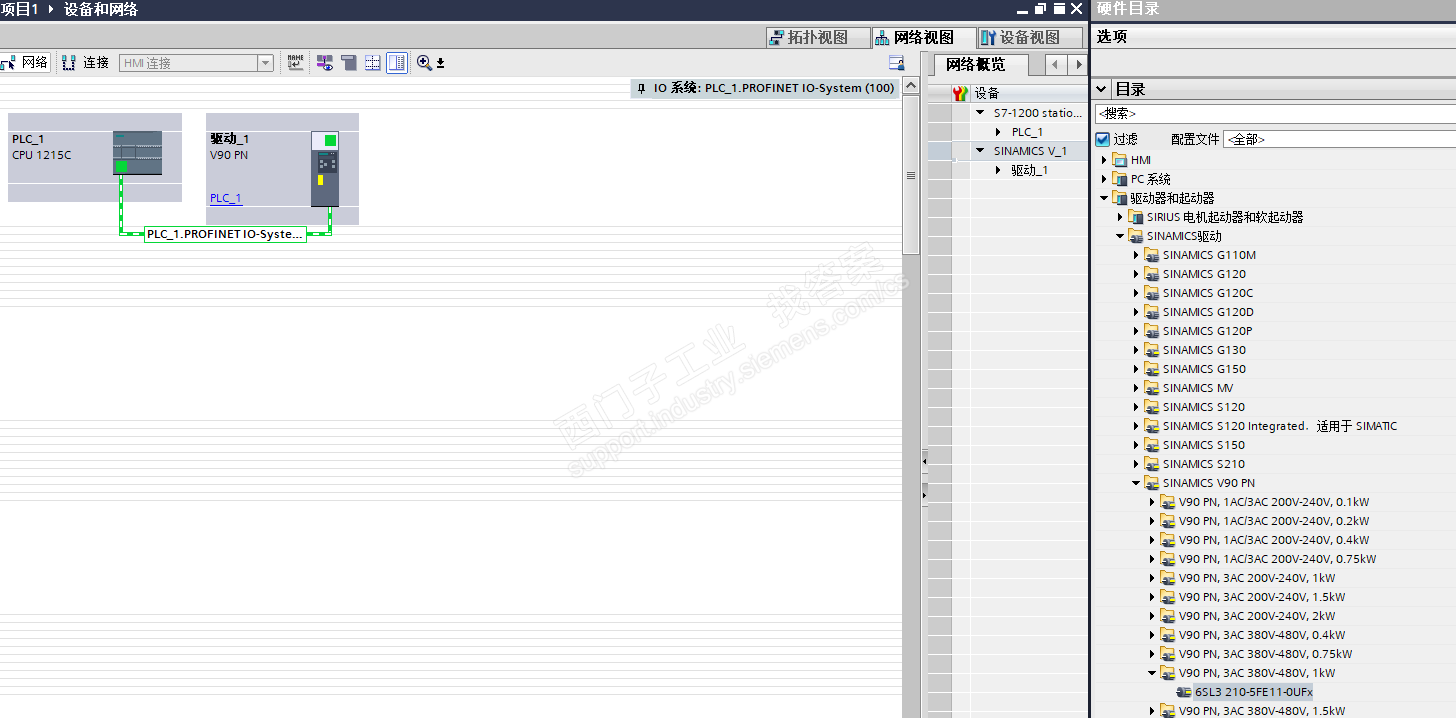1456x718 pixels.
Task: Collapse the 驱动器和起动器 folder
Action: click(1105, 198)
